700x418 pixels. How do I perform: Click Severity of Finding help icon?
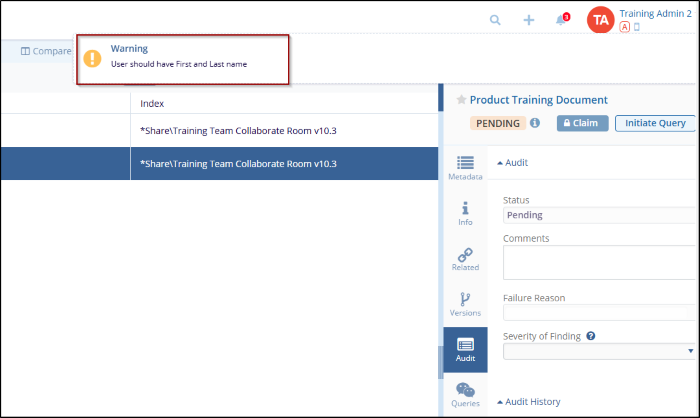[x=591, y=335]
